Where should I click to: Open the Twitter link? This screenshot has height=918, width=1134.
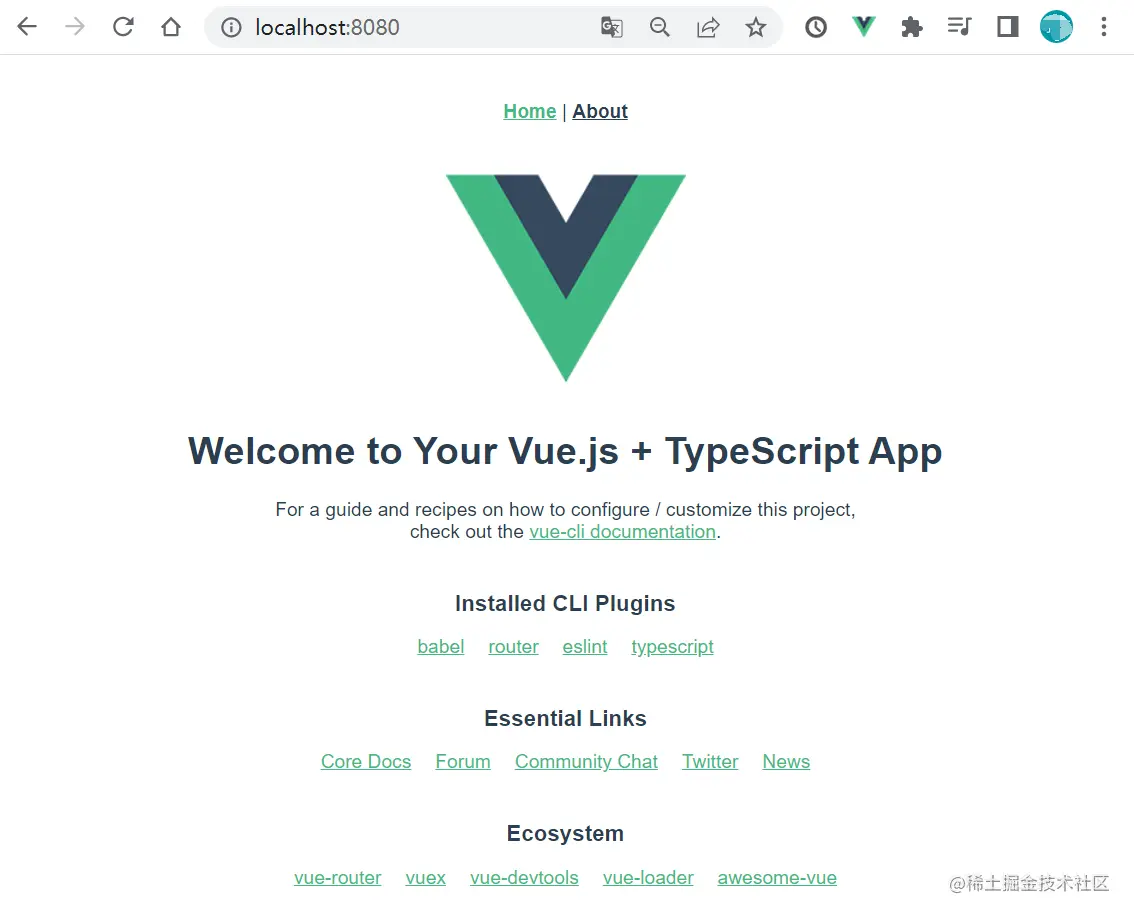(709, 762)
